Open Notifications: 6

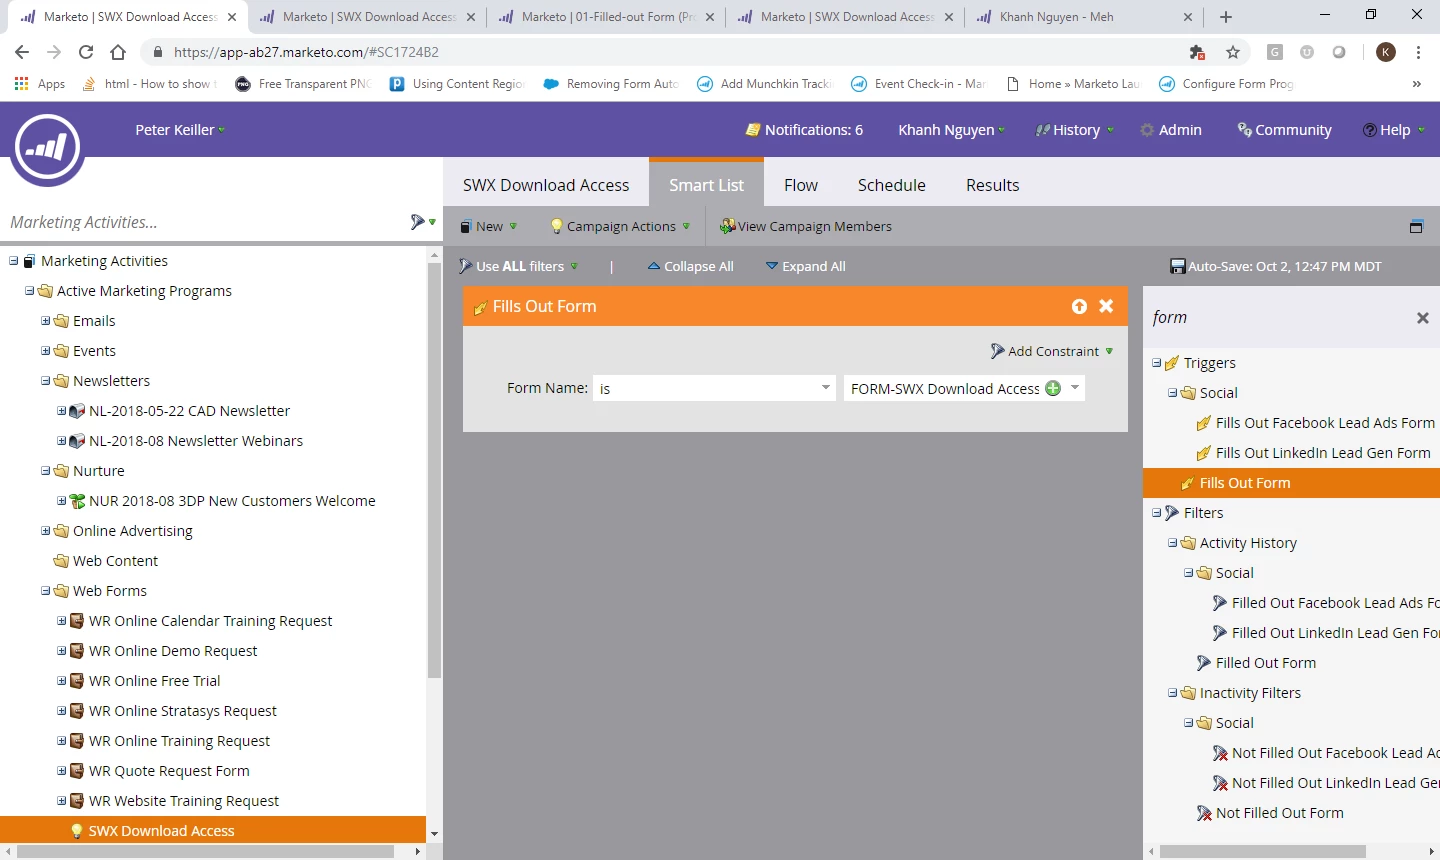[x=804, y=130]
